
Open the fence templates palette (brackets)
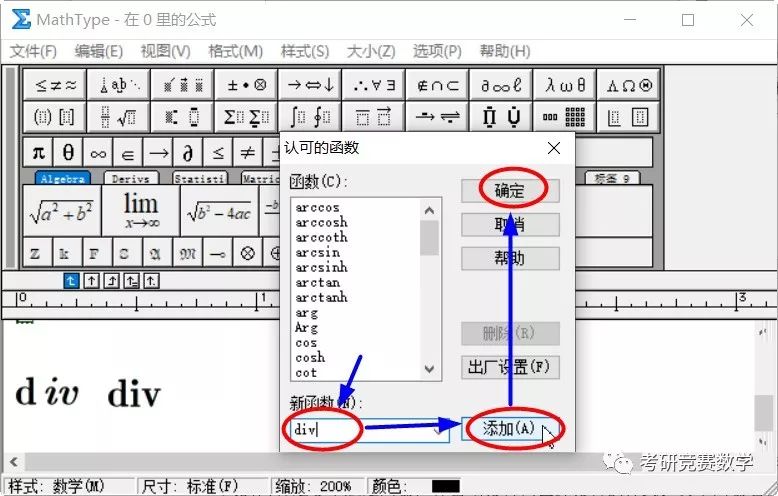[55, 117]
